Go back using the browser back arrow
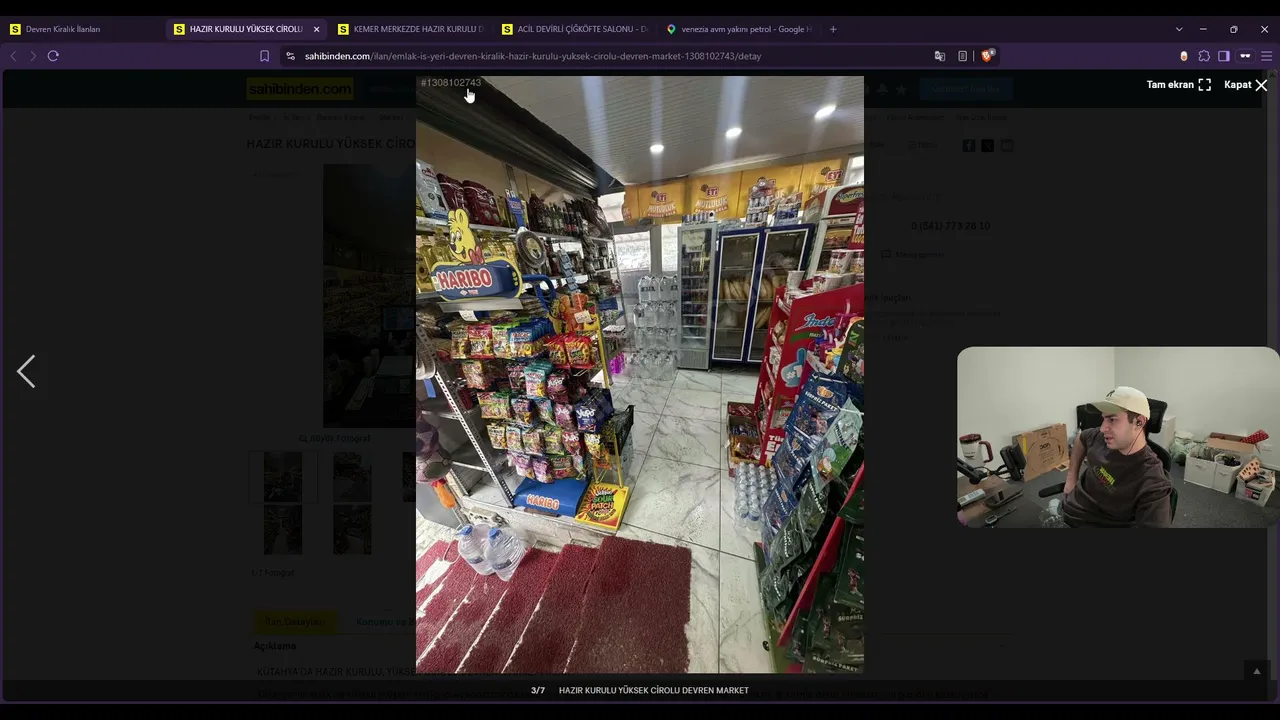The image size is (1280, 720). [13, 56]
